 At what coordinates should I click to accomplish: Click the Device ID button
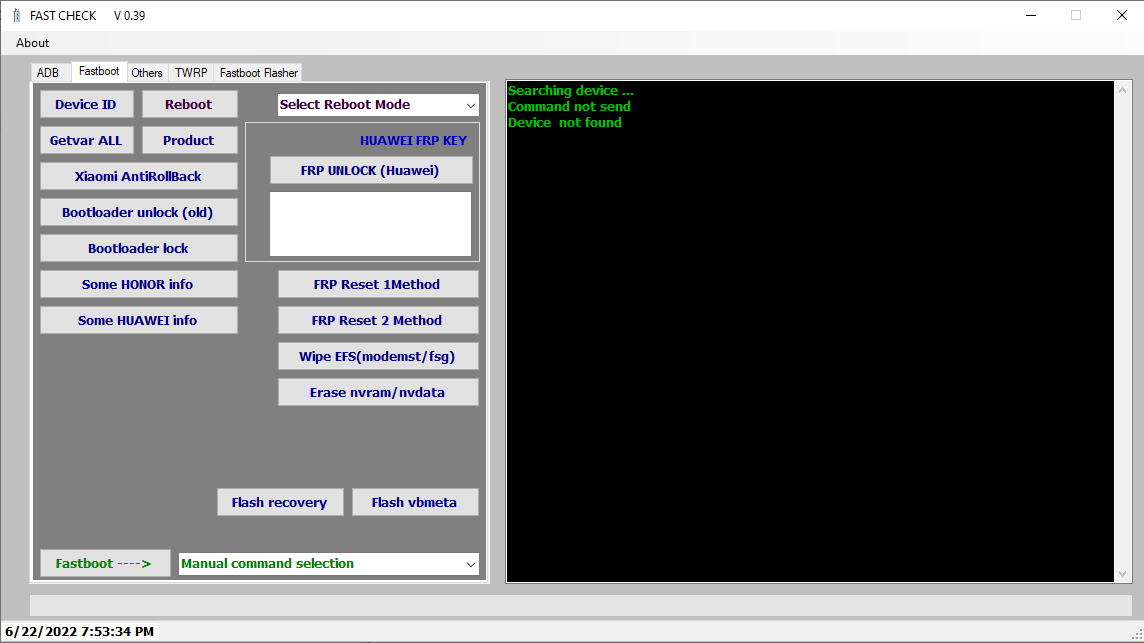point(86,104)
